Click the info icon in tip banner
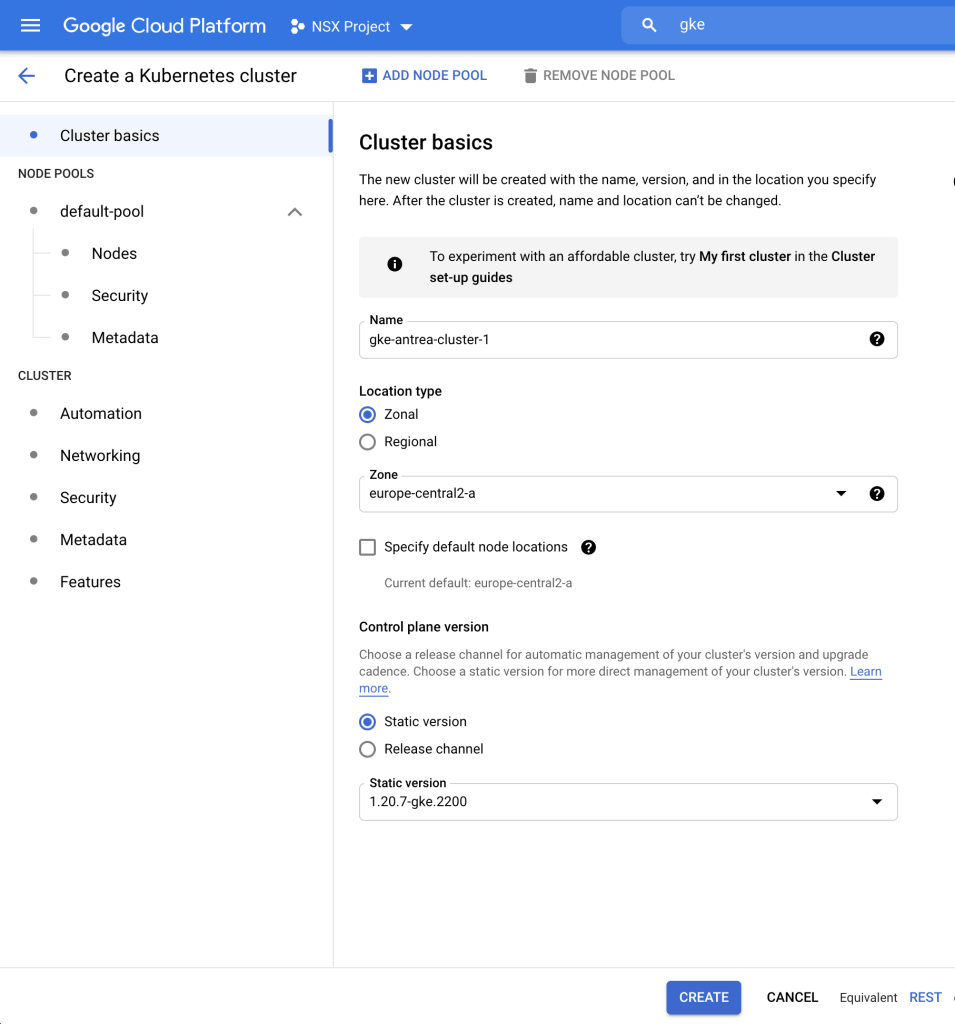 click(x=395, y=264)
